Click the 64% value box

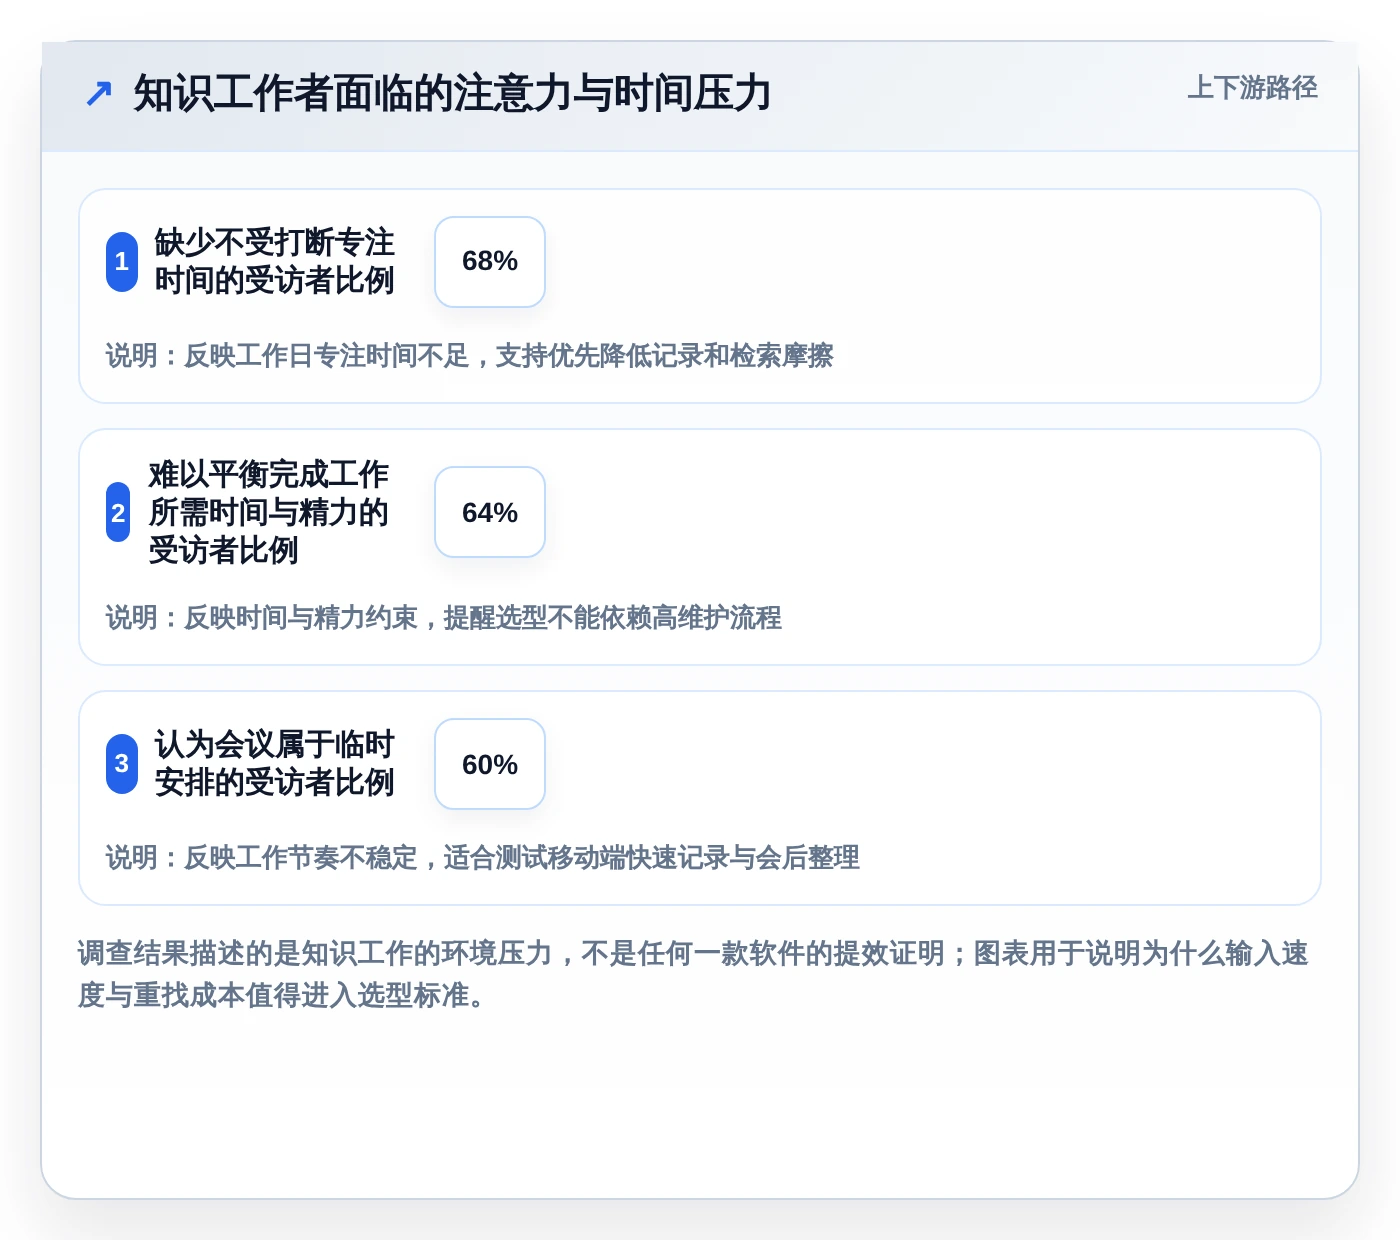coord(490,512)
